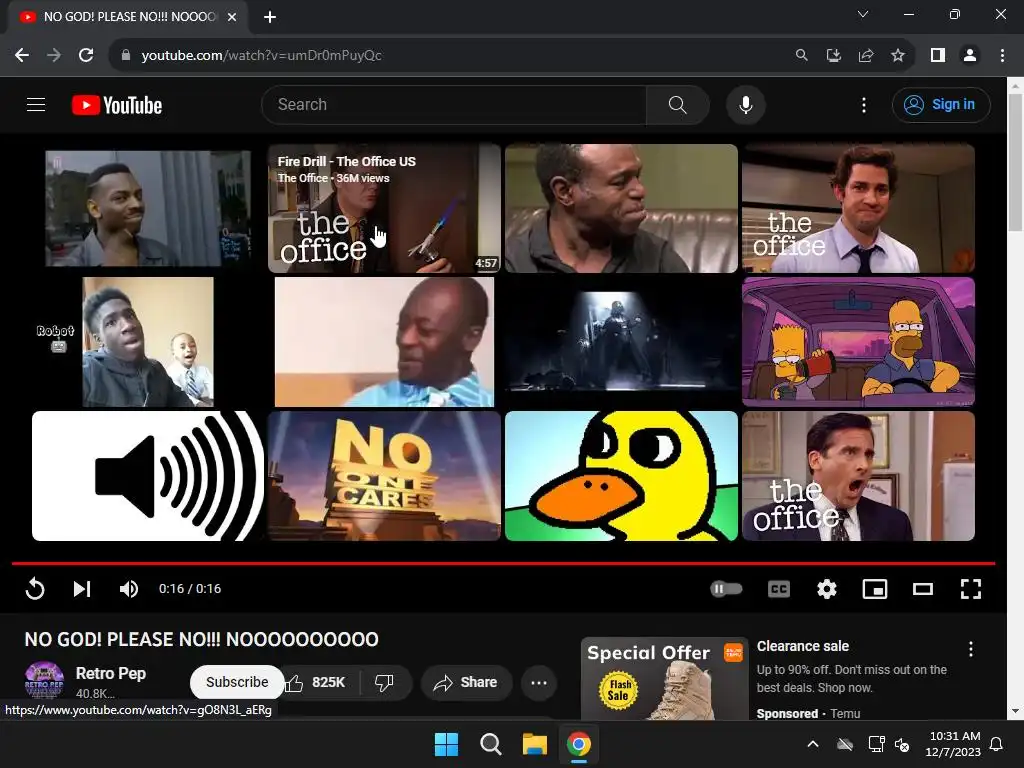1024x768 pixels.
Task: Open Chrome profile button
Action: [970, 56]
